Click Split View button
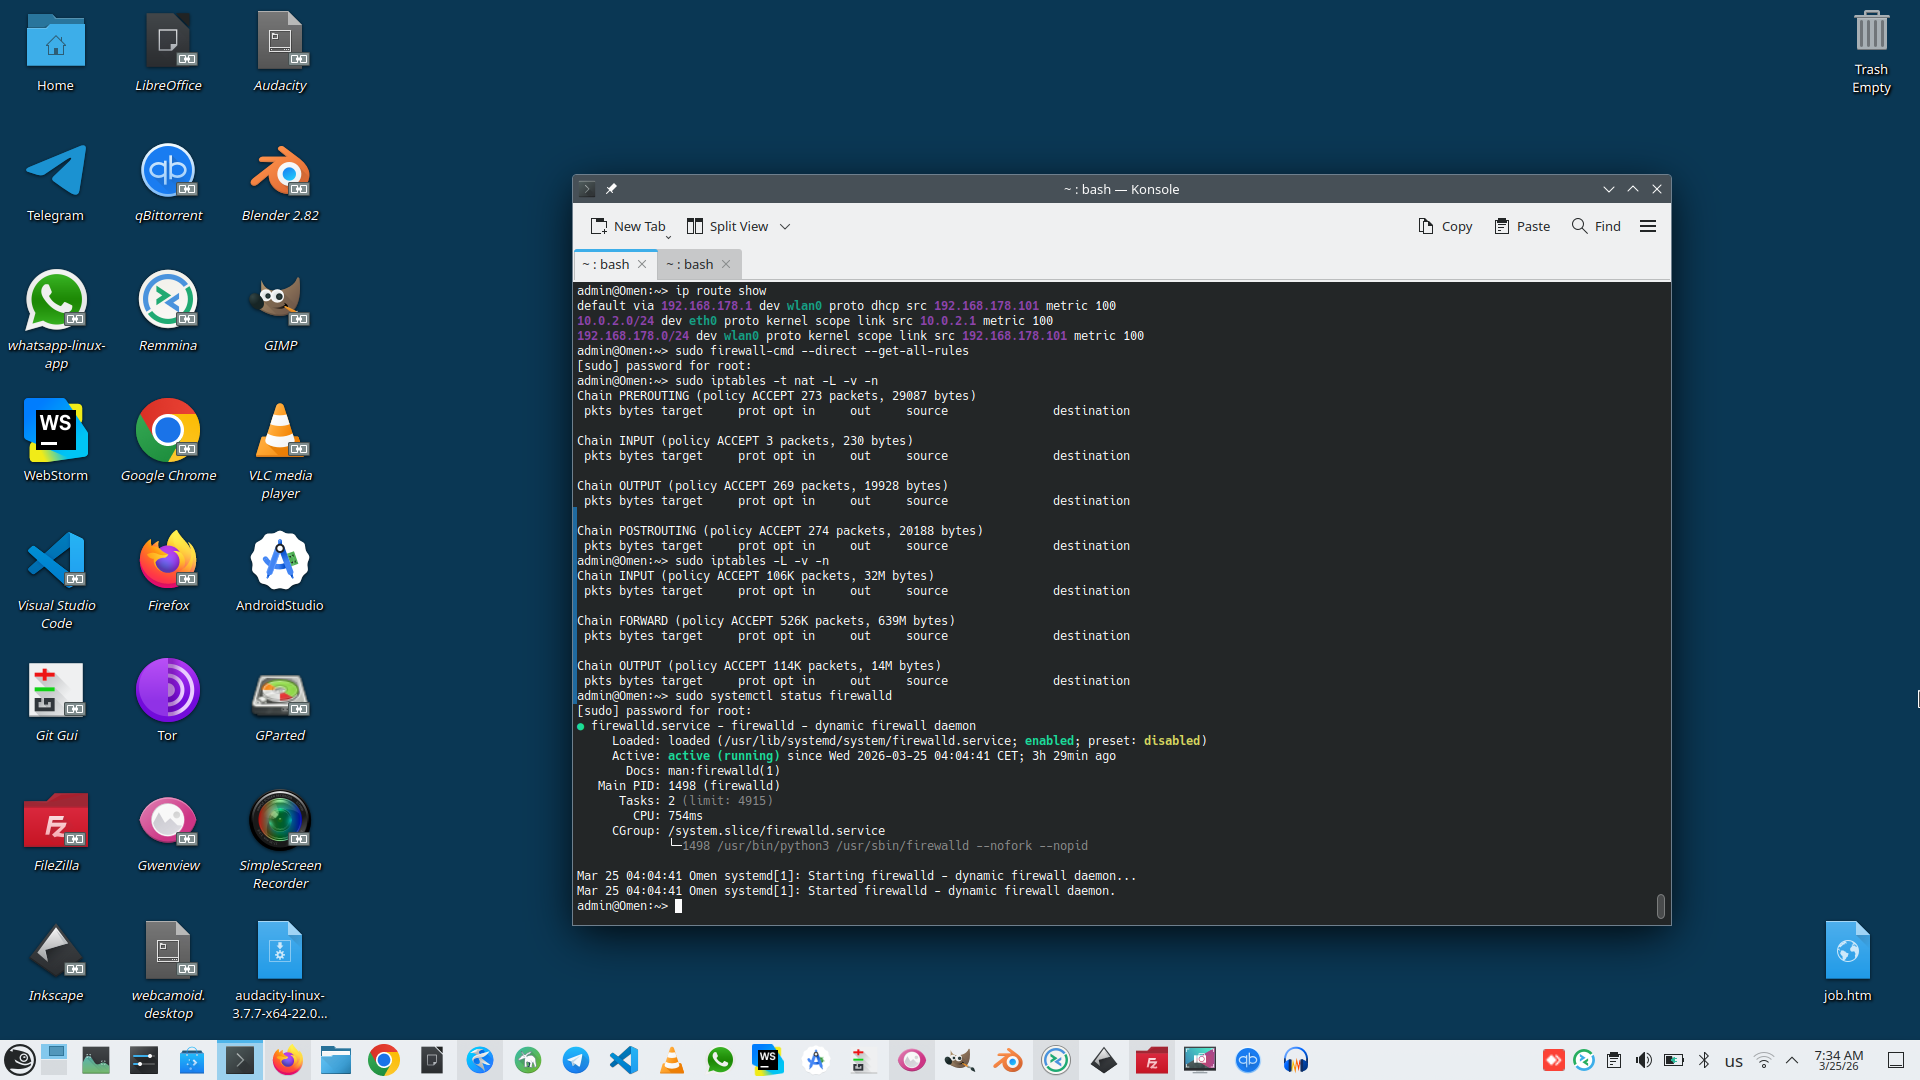The image size is (1920, 1080). pos(727,226)
